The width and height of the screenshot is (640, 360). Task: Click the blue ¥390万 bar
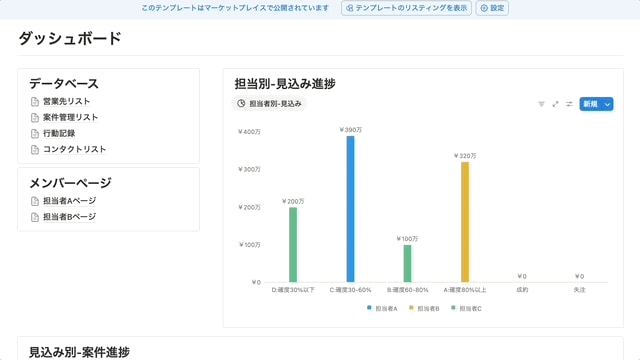[x=350, y=209]
